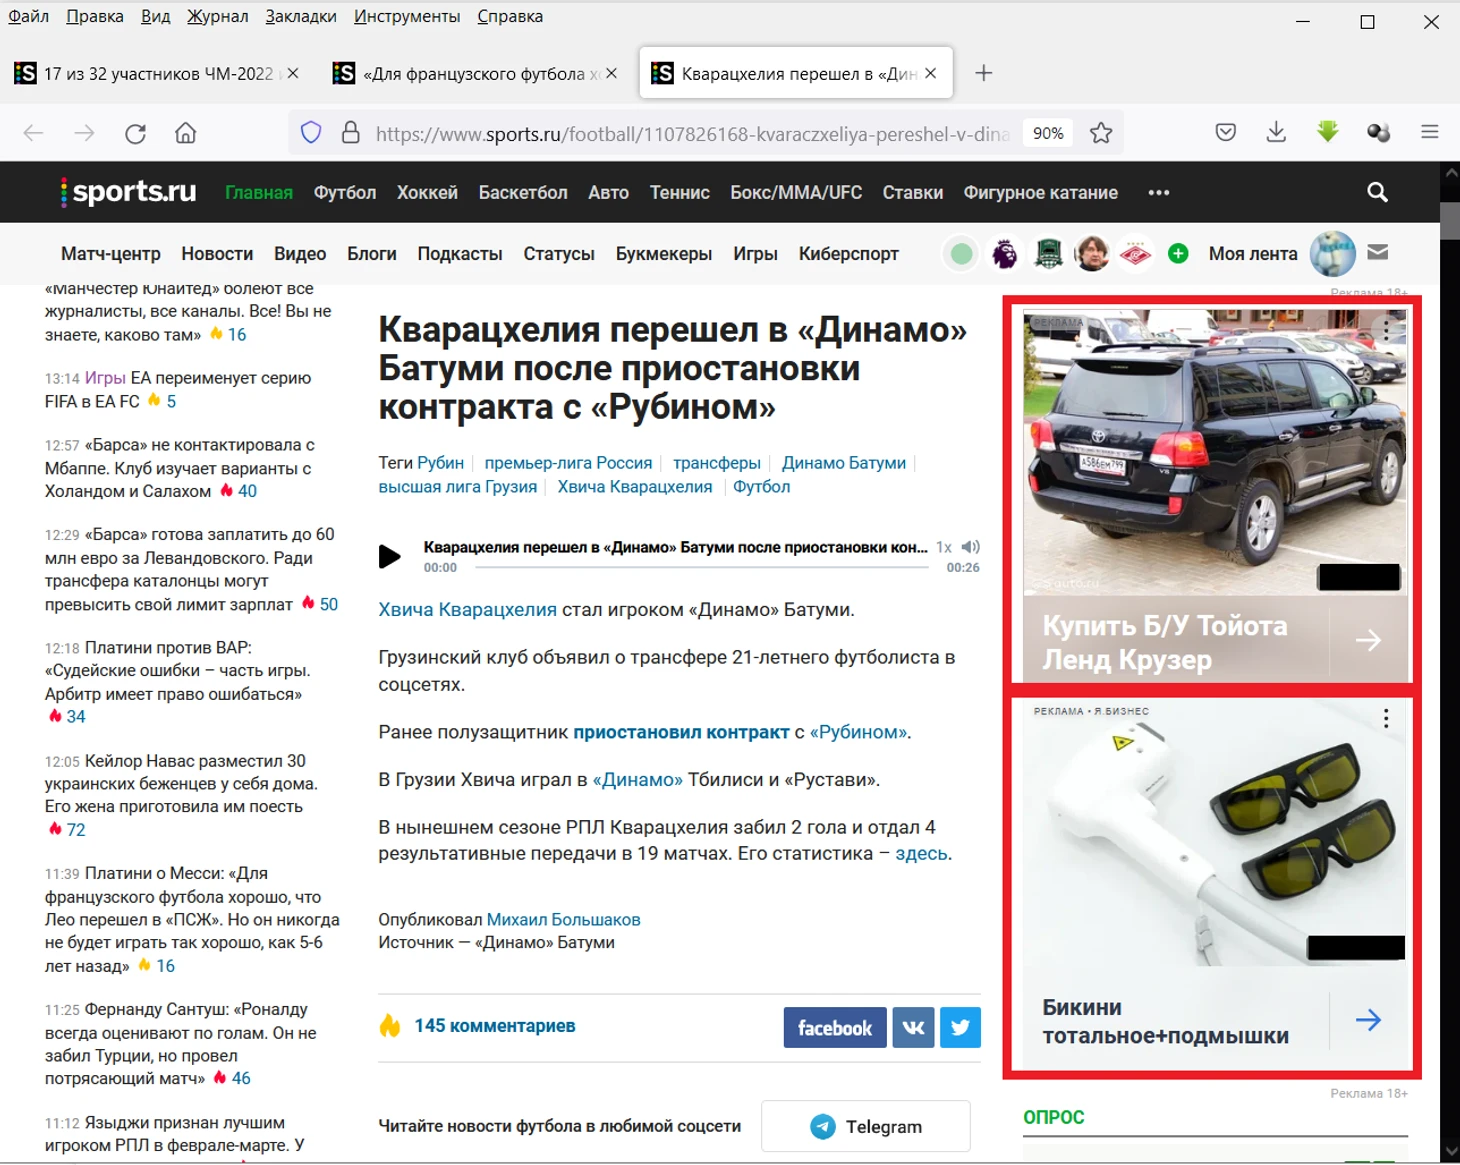Switch to the «Для французского футбола» tab
Screen dimensions: 1460x1165
pos(475,74)
